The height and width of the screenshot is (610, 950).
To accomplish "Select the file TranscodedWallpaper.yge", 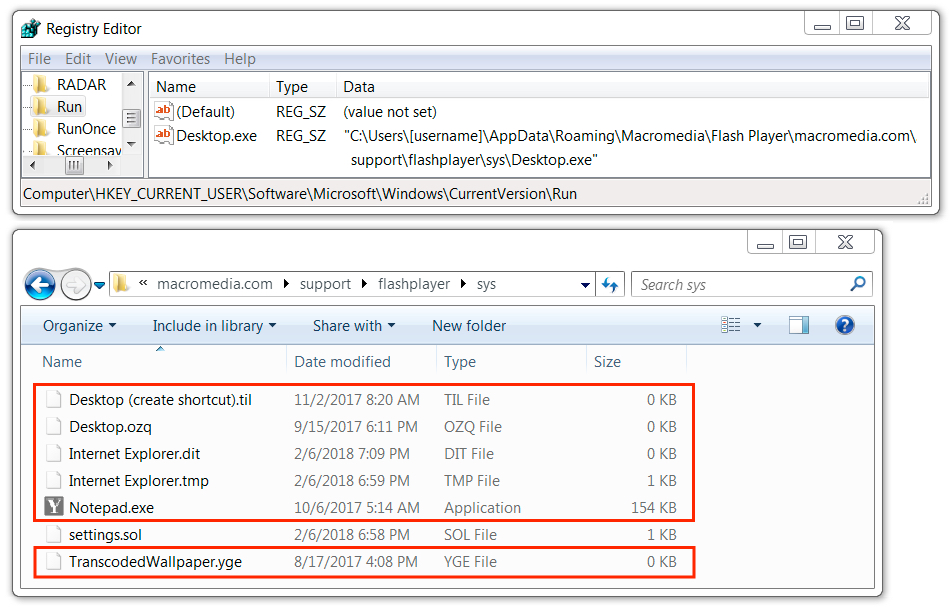I will tap(155, 562).
